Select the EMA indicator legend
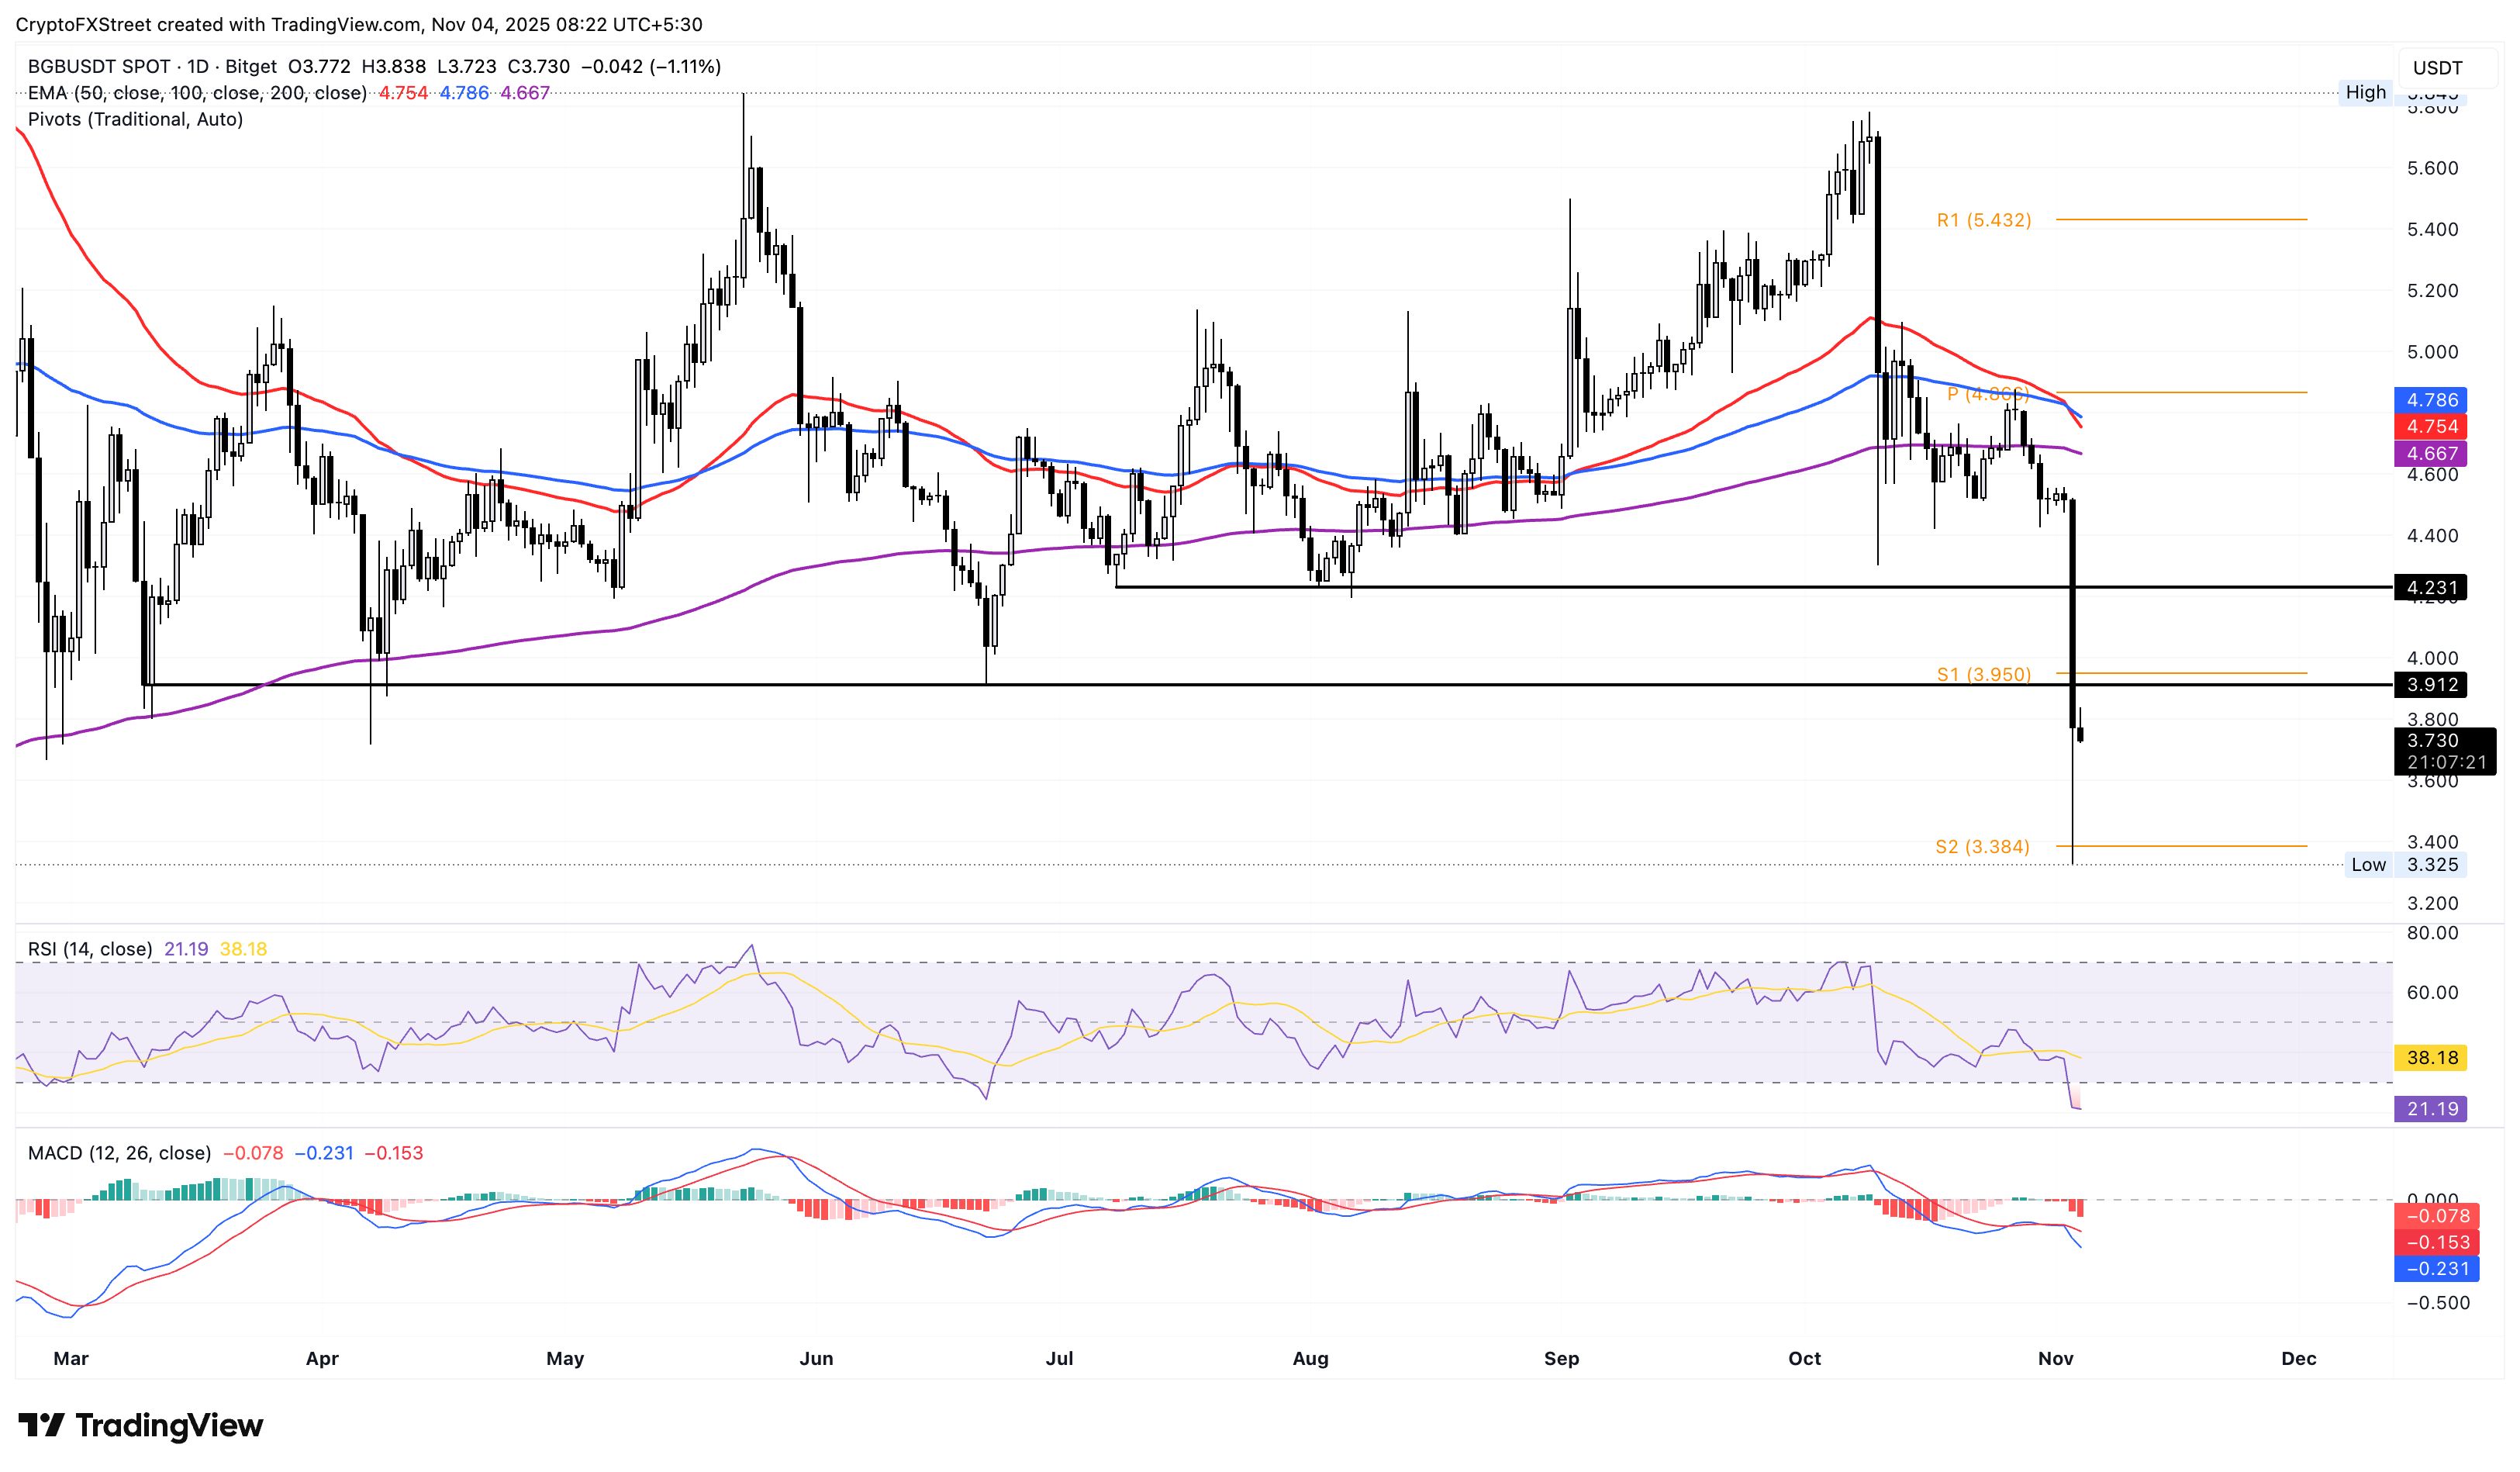Image resolution: width=2520 pixels, height=1472 pixels. 197,93
